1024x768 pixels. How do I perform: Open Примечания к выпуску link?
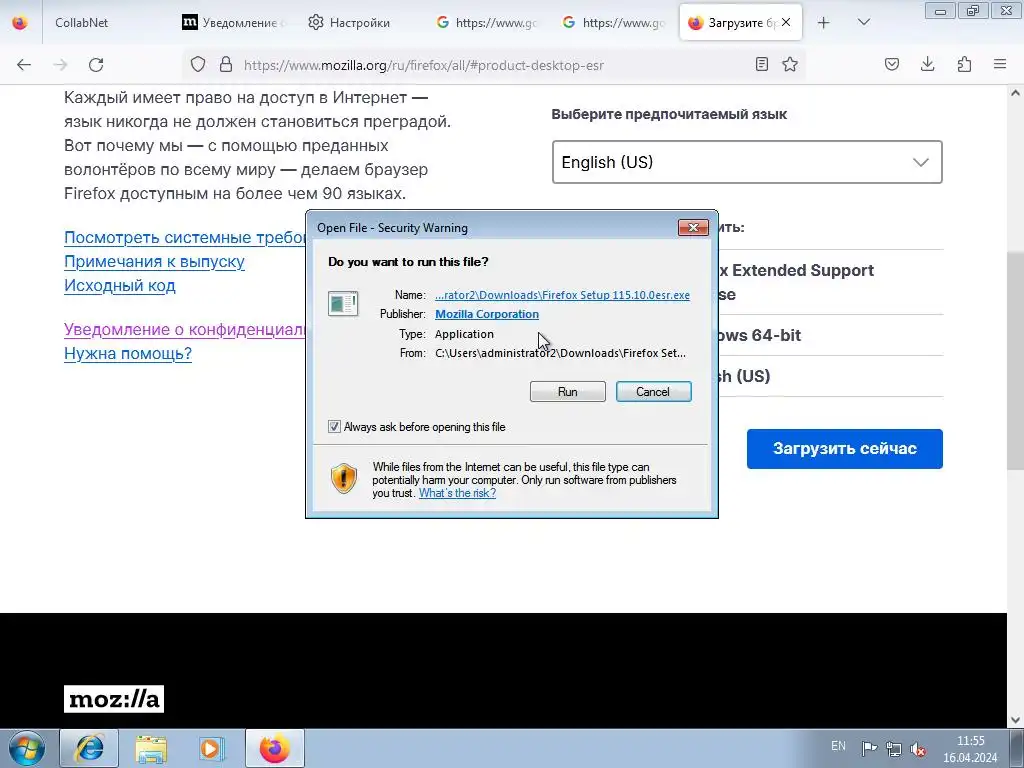point(154,261)
